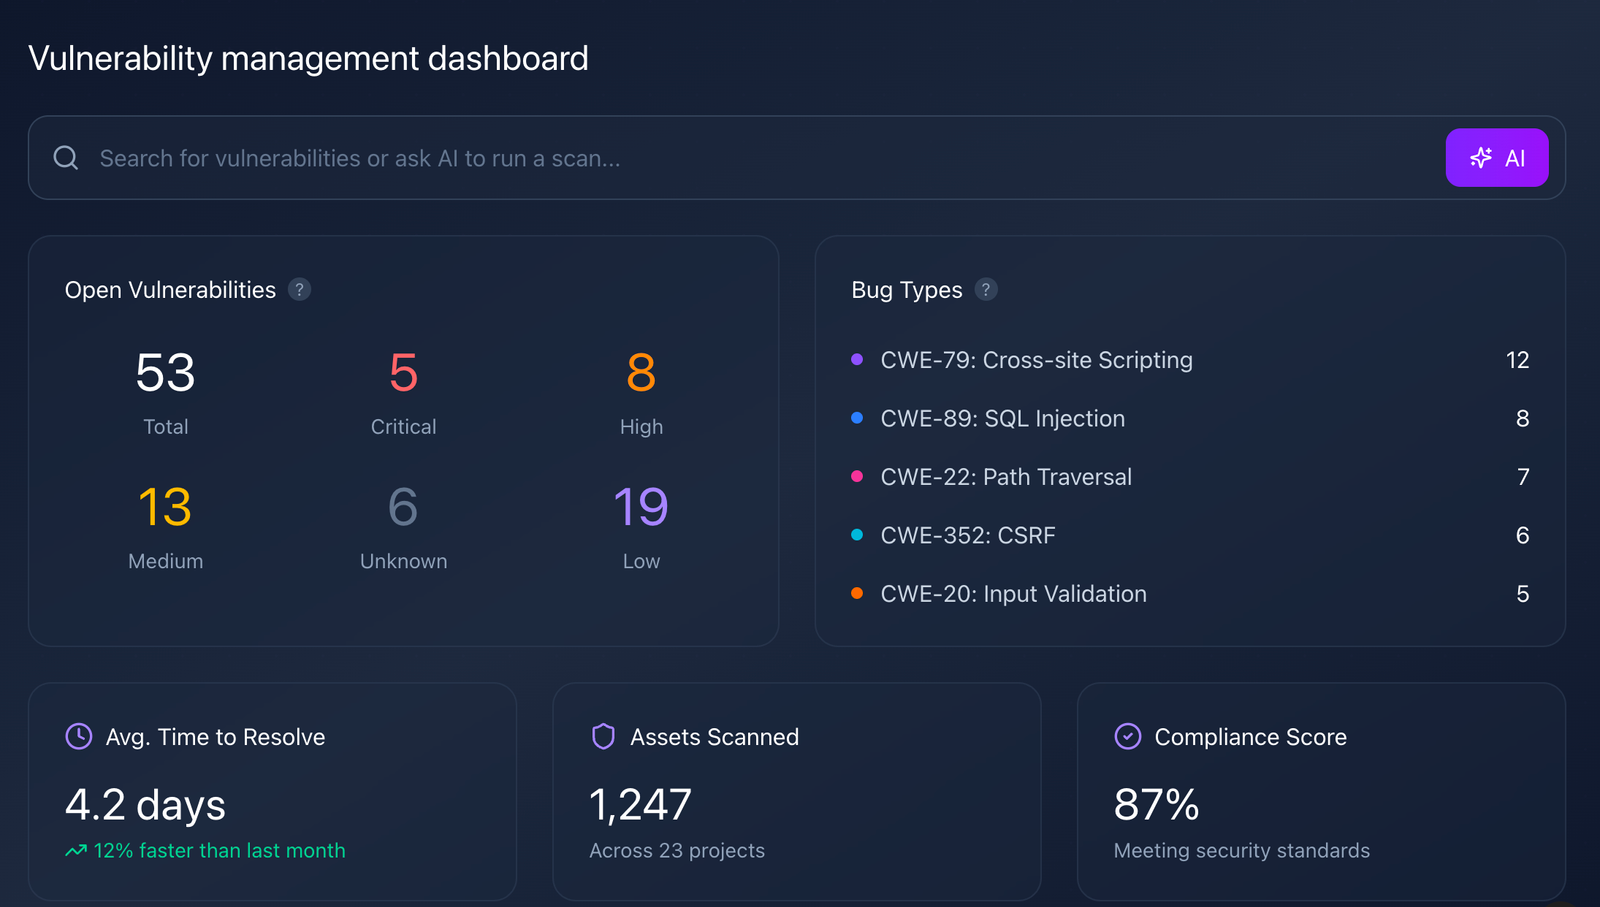1600x907 pixels.
Task: Click the green trending-up arrow icon
Action: [x=76, y=851]
